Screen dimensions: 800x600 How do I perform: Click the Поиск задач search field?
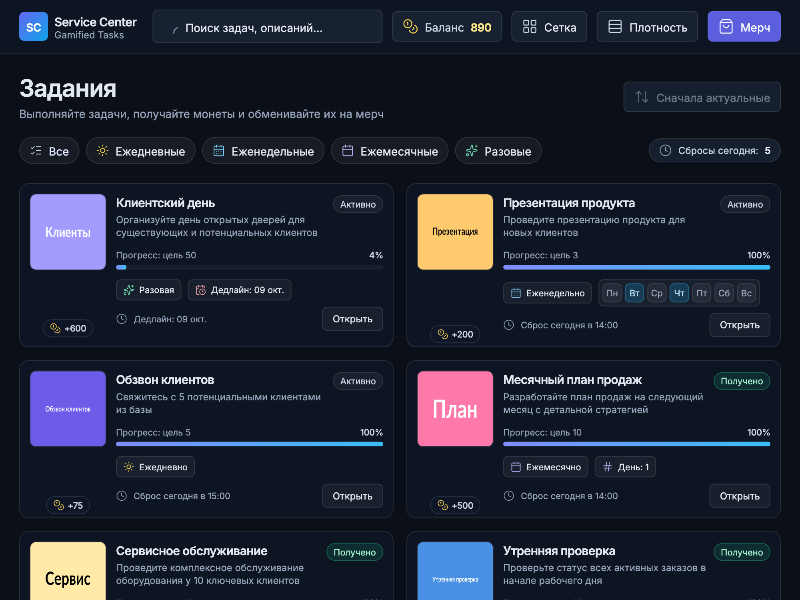267,27
